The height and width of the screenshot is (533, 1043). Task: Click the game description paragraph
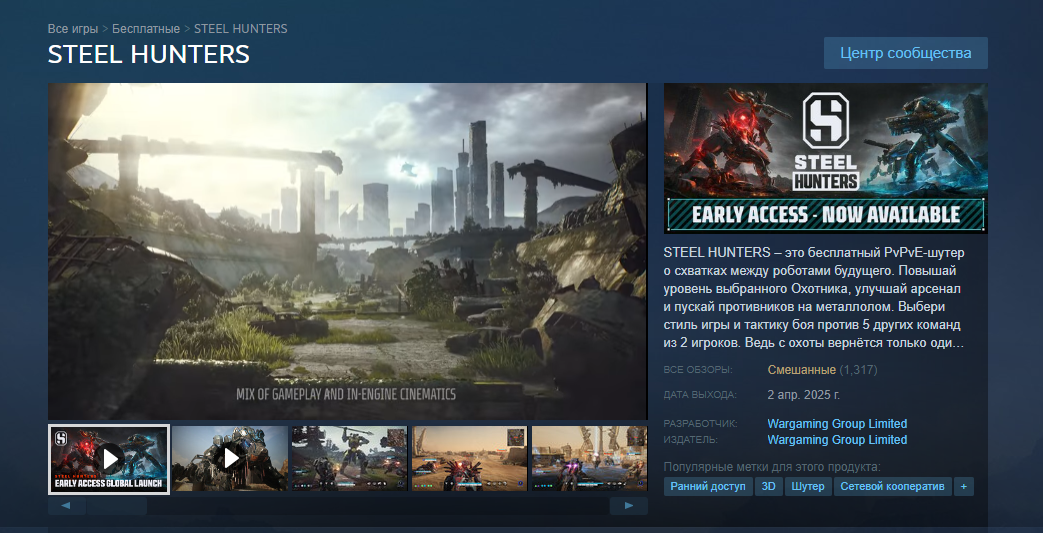tap(814, 298)
